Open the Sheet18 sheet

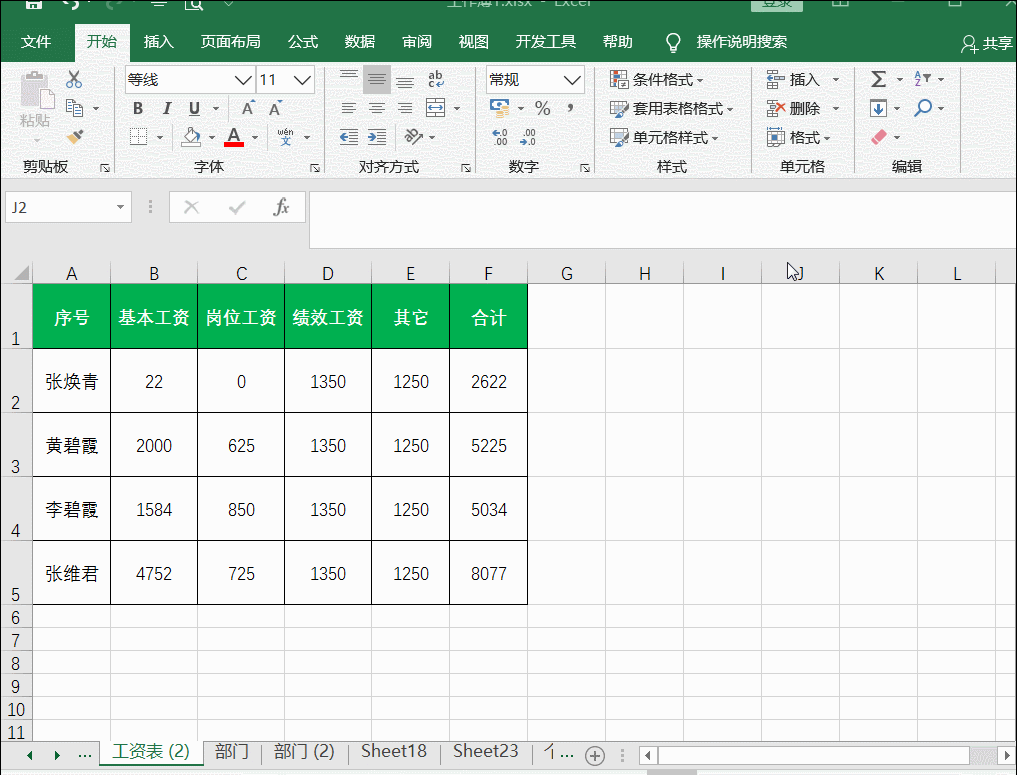394,752
